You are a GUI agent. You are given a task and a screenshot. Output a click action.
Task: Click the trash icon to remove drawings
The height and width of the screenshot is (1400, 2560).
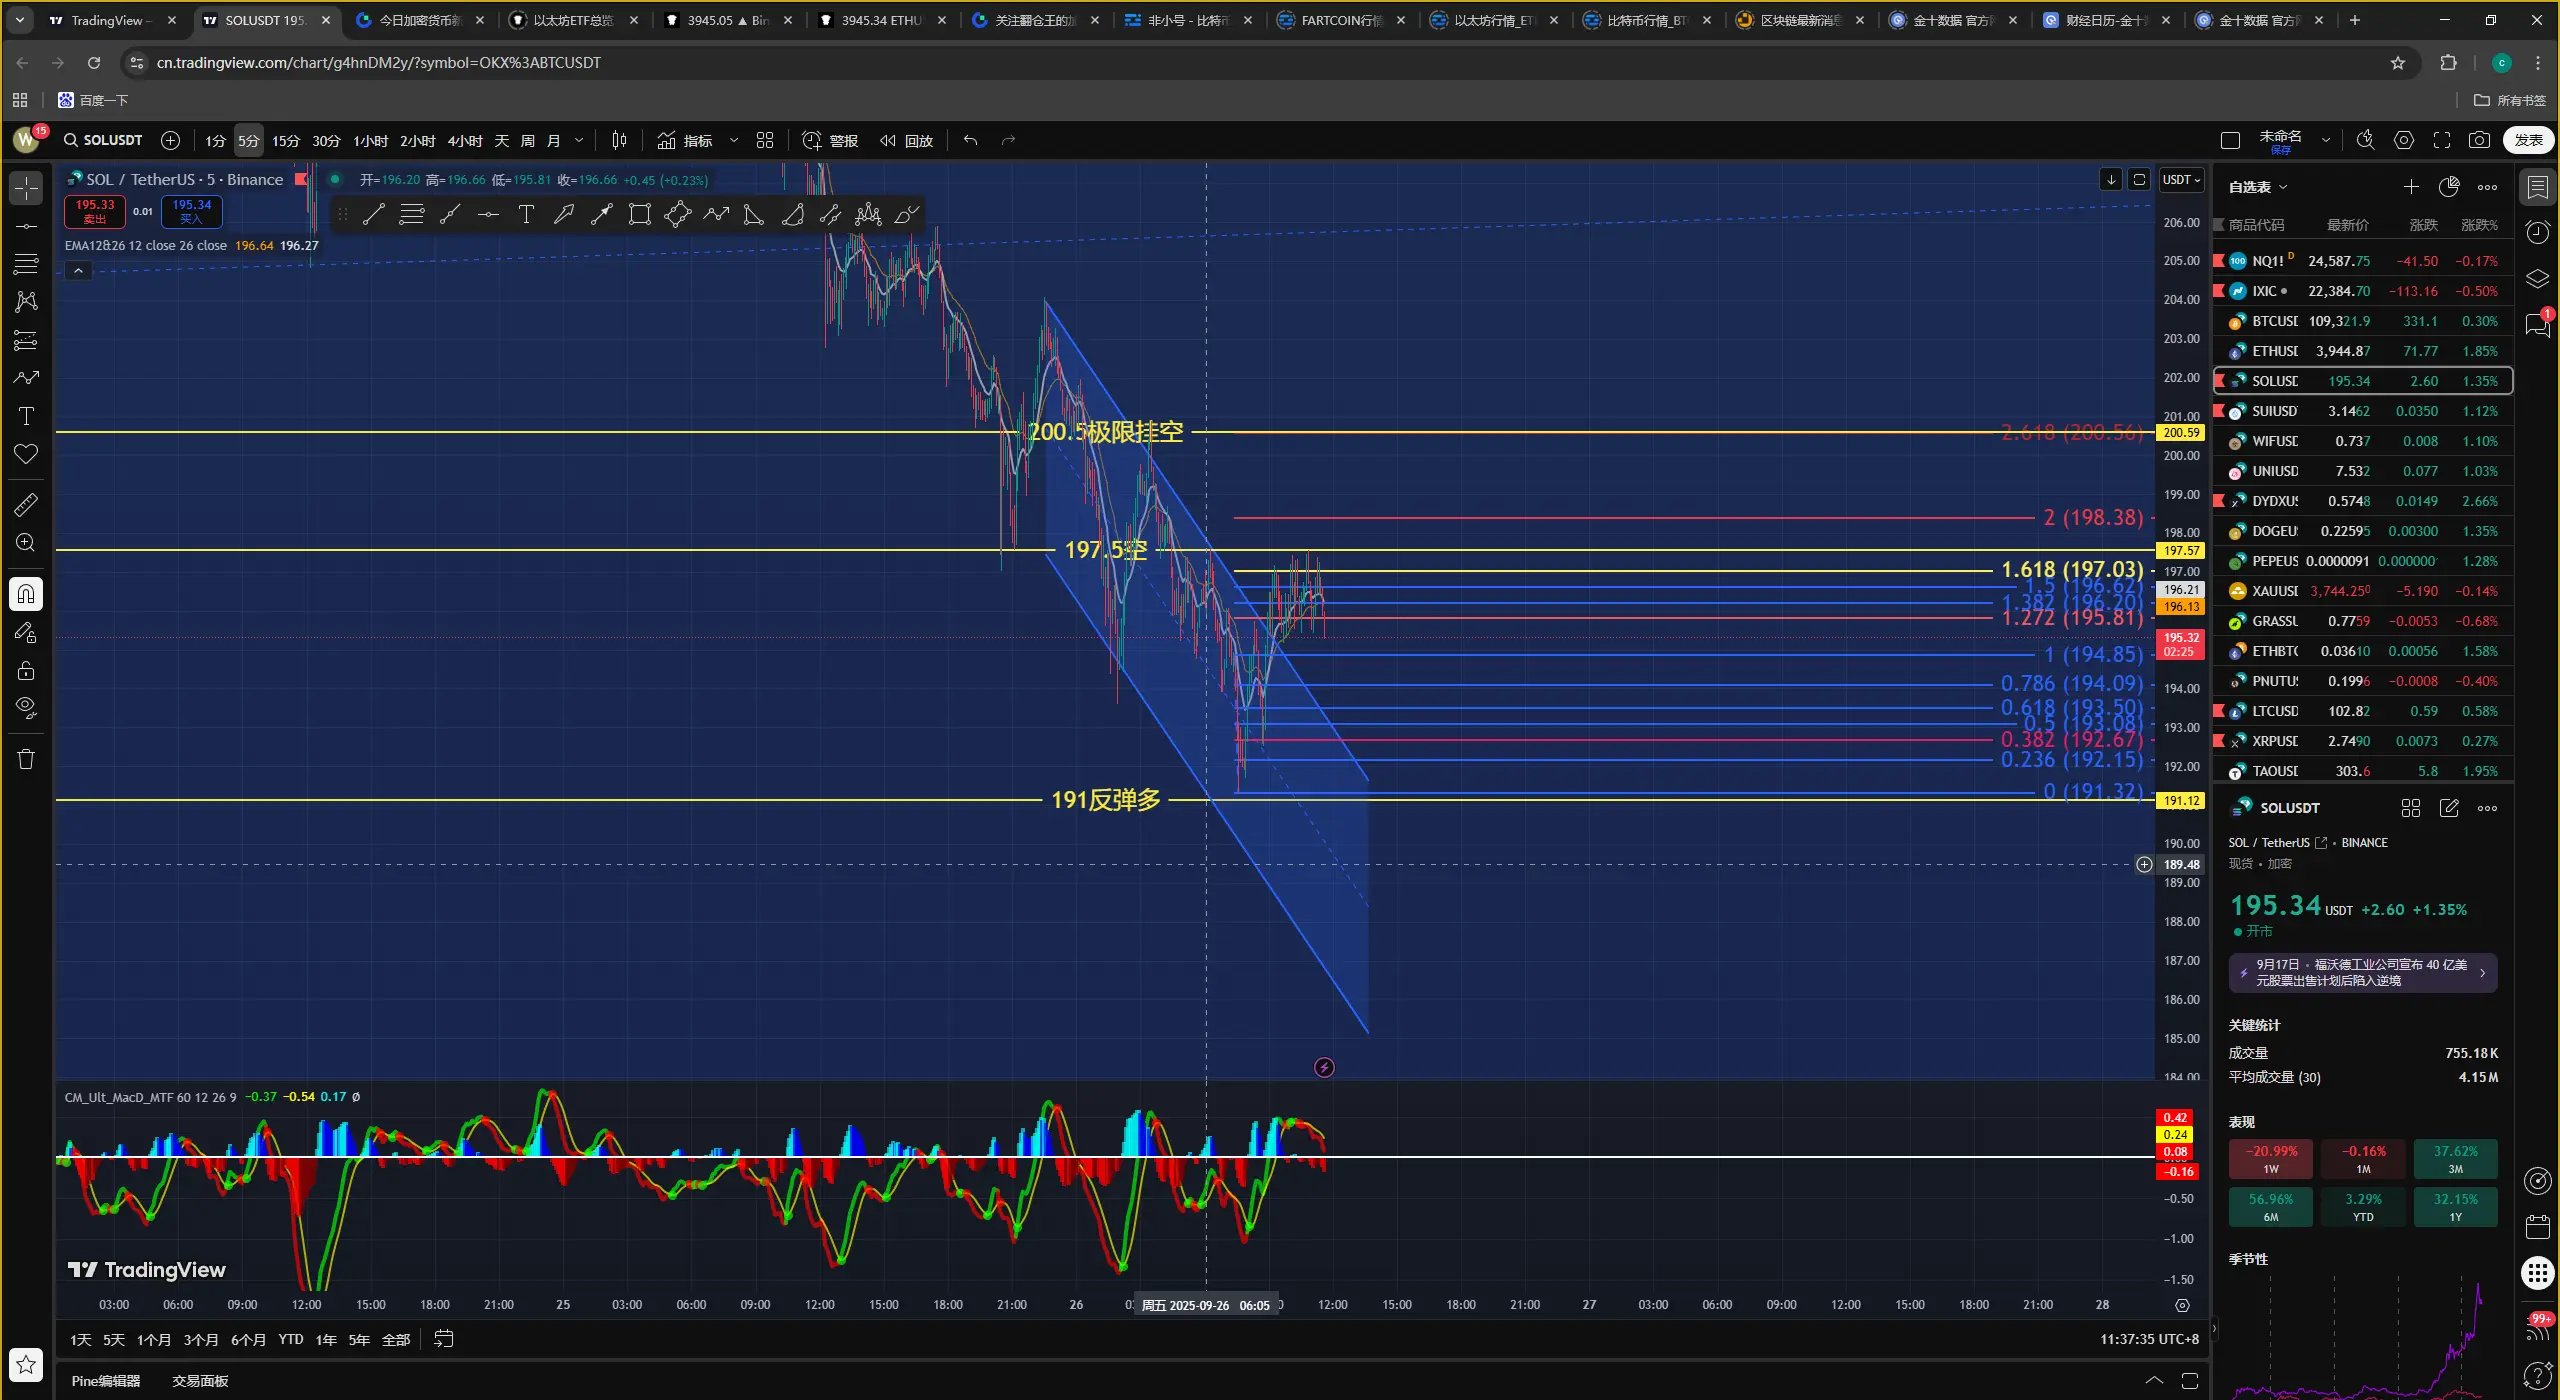pos(26,759)
